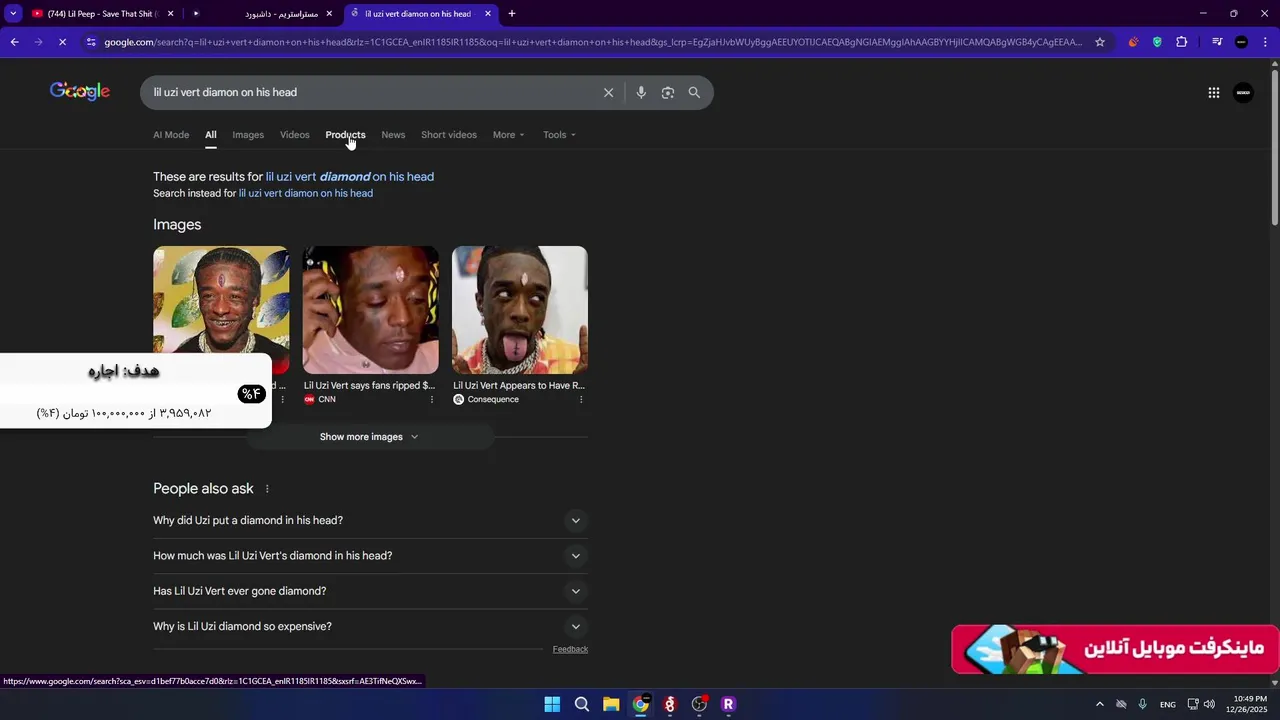View site information icon in address bar
This screenshot has width=1280, height=720.
point(91,42)
